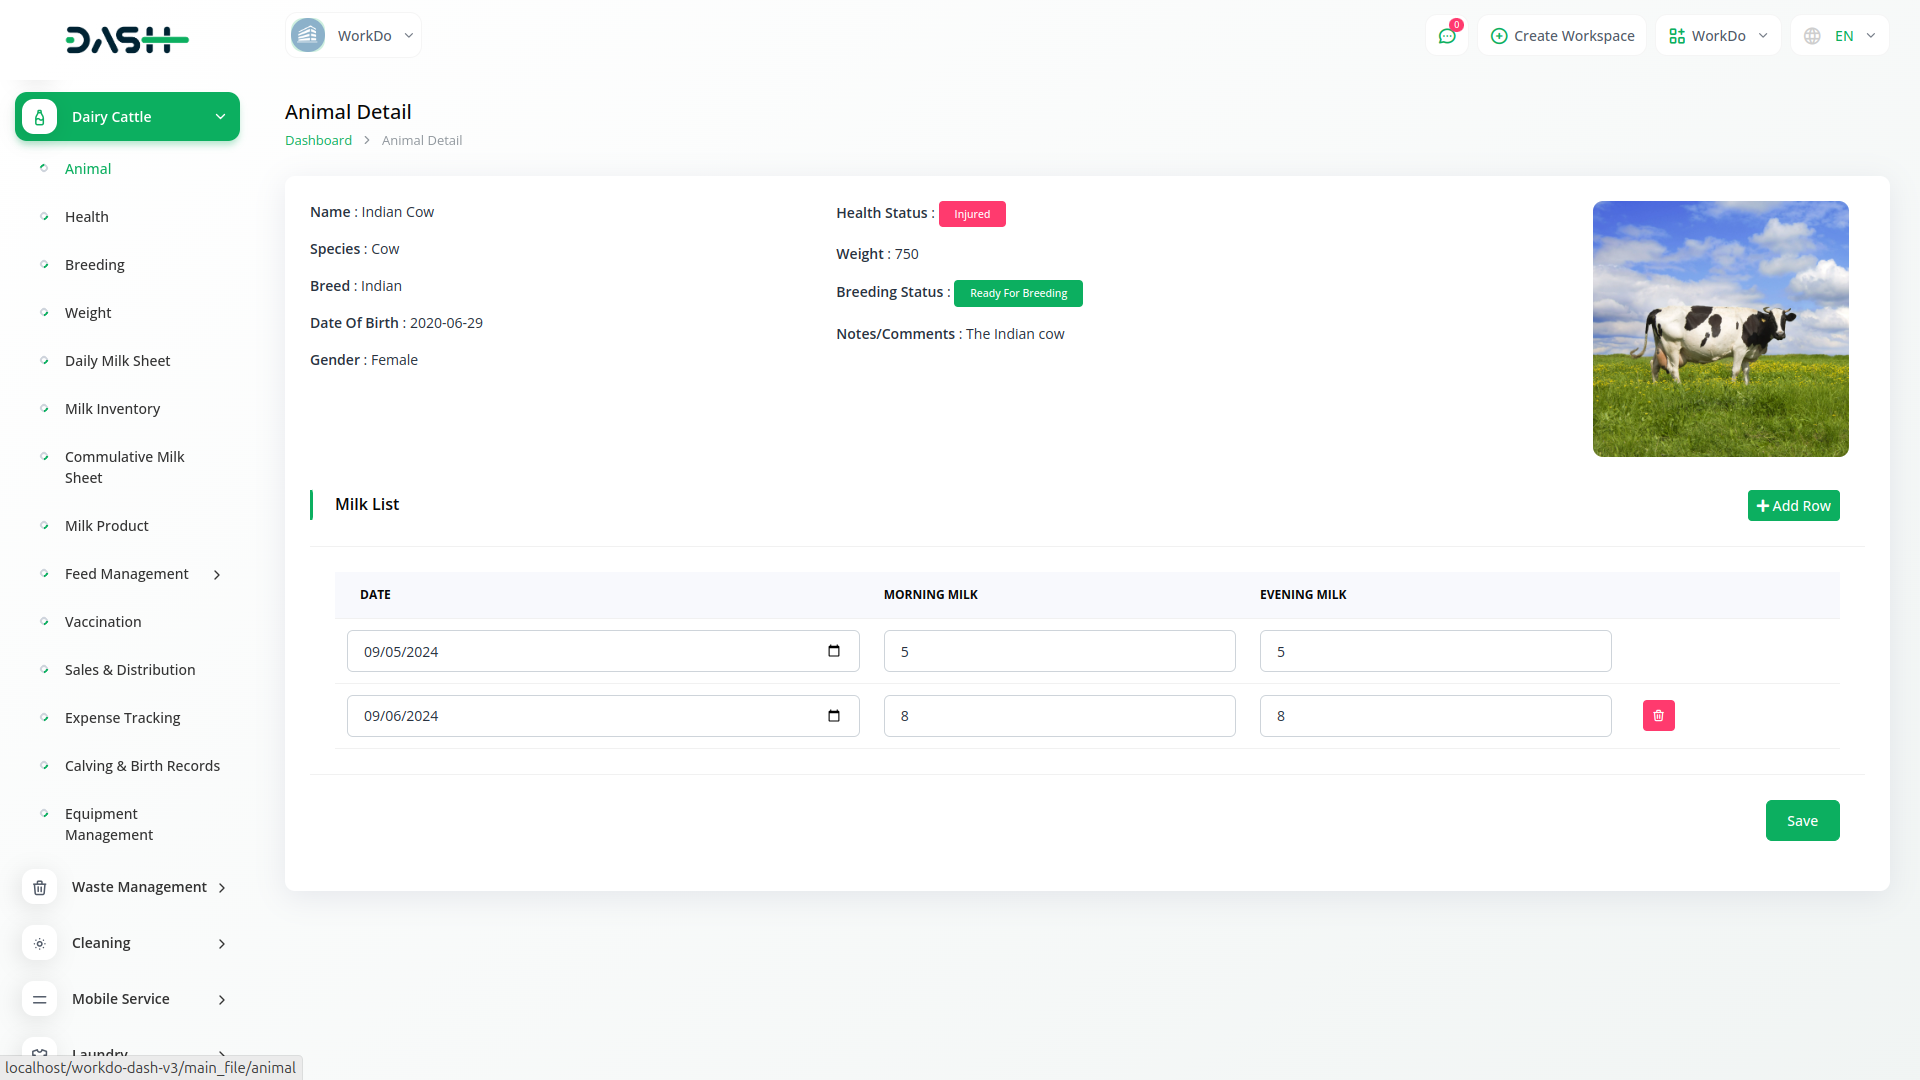Click the Dairy Cattle bottle icon
Viewport: 1920px width, 1080px height.
click(40, 117)
